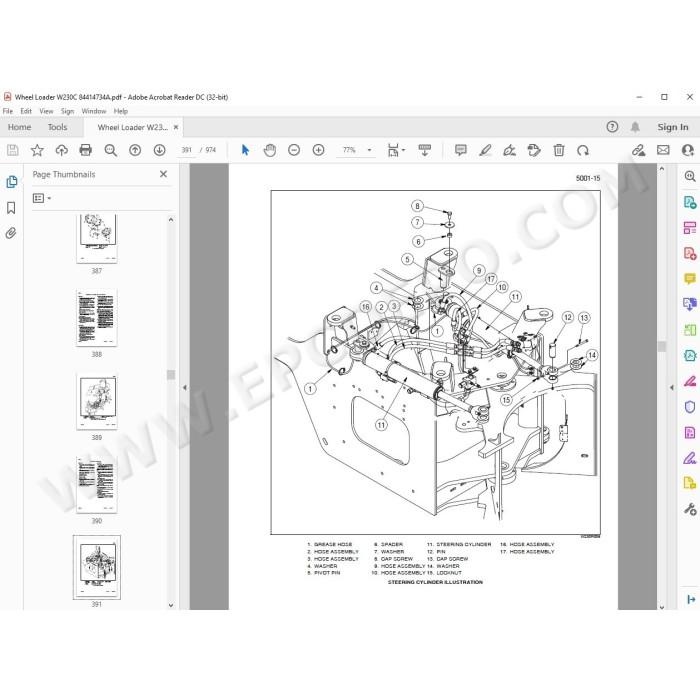Open More Tools wrench icon
The width and height of the screenshot is (700, 700).
coord(690,509)
